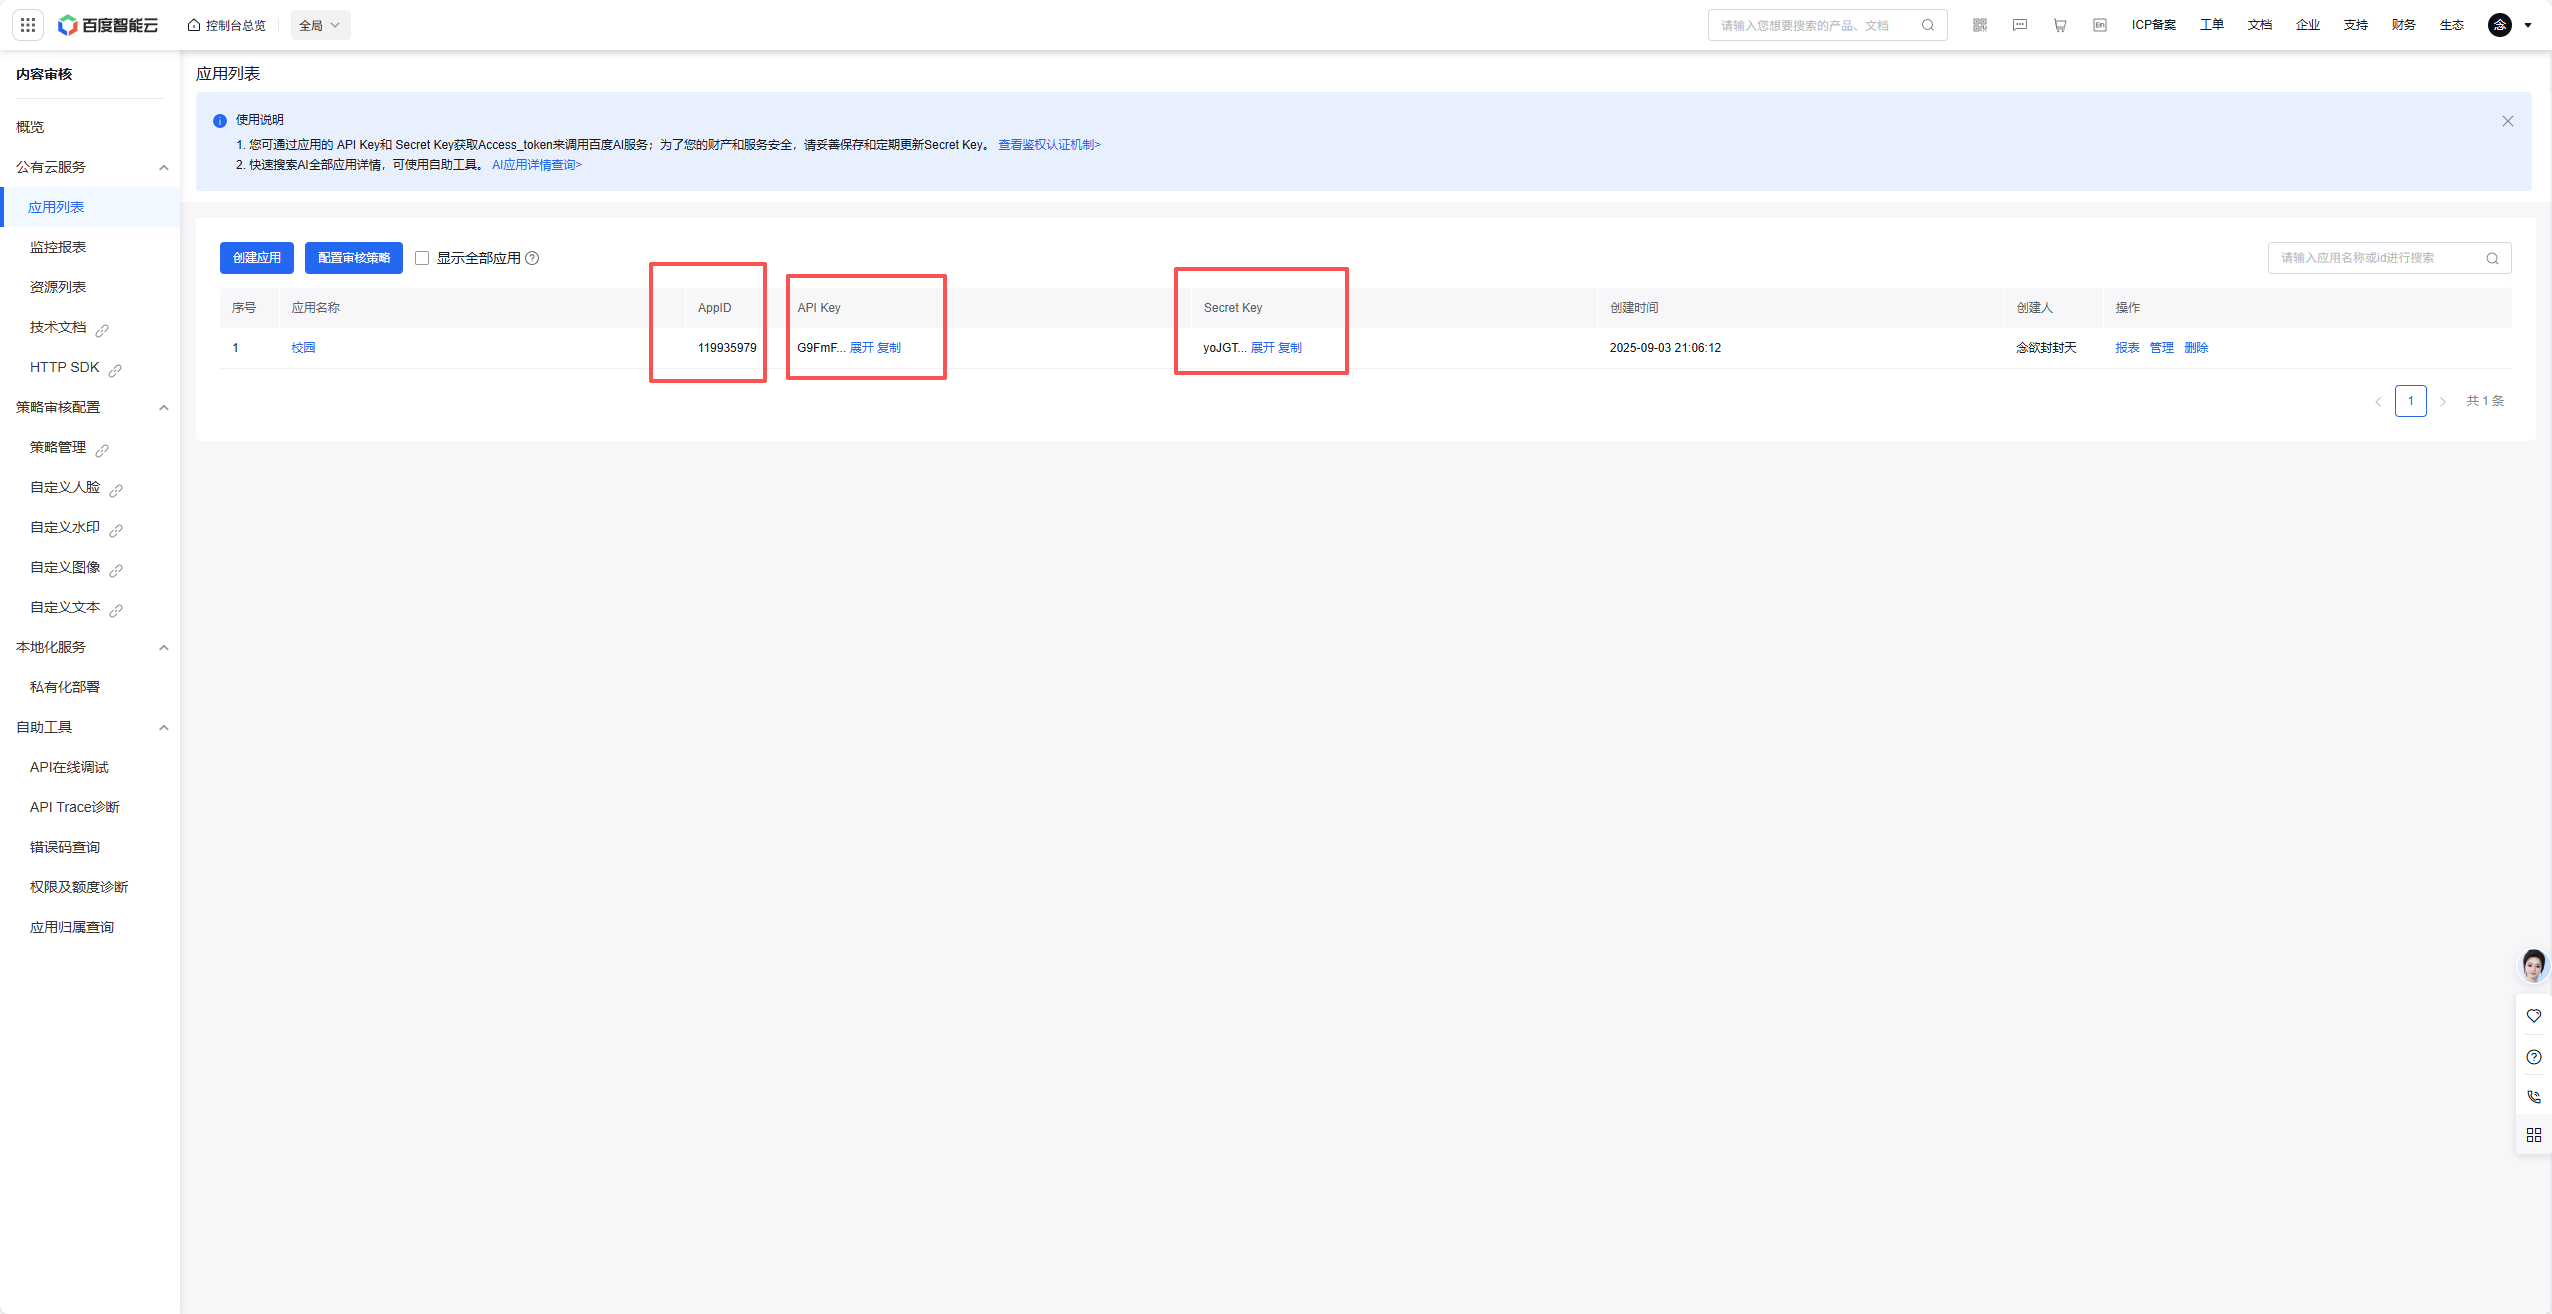Viewport: 2552px width, 1314px height.
Task: Open the shopping cart icon
Action: click(2059, 25)
